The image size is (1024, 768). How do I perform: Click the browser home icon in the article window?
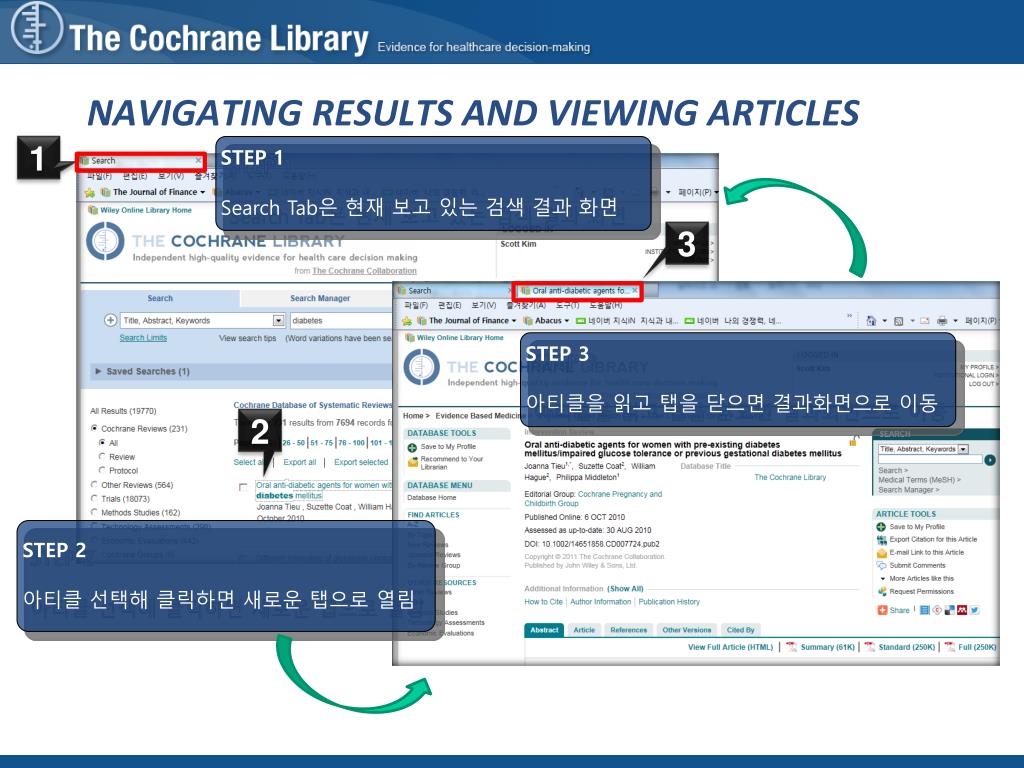871,321
